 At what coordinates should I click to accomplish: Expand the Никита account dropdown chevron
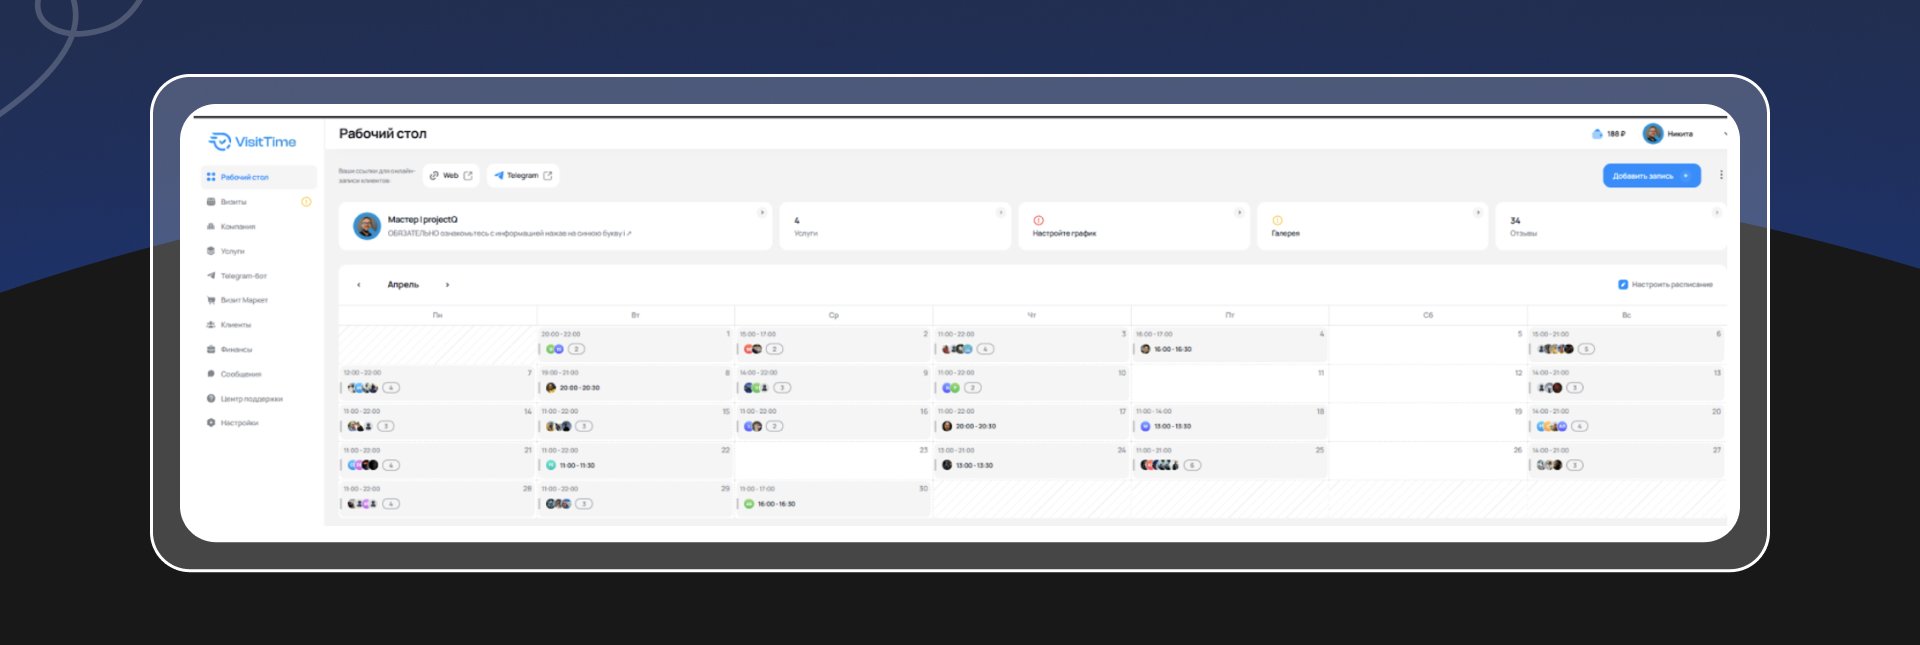[1725, 134]
